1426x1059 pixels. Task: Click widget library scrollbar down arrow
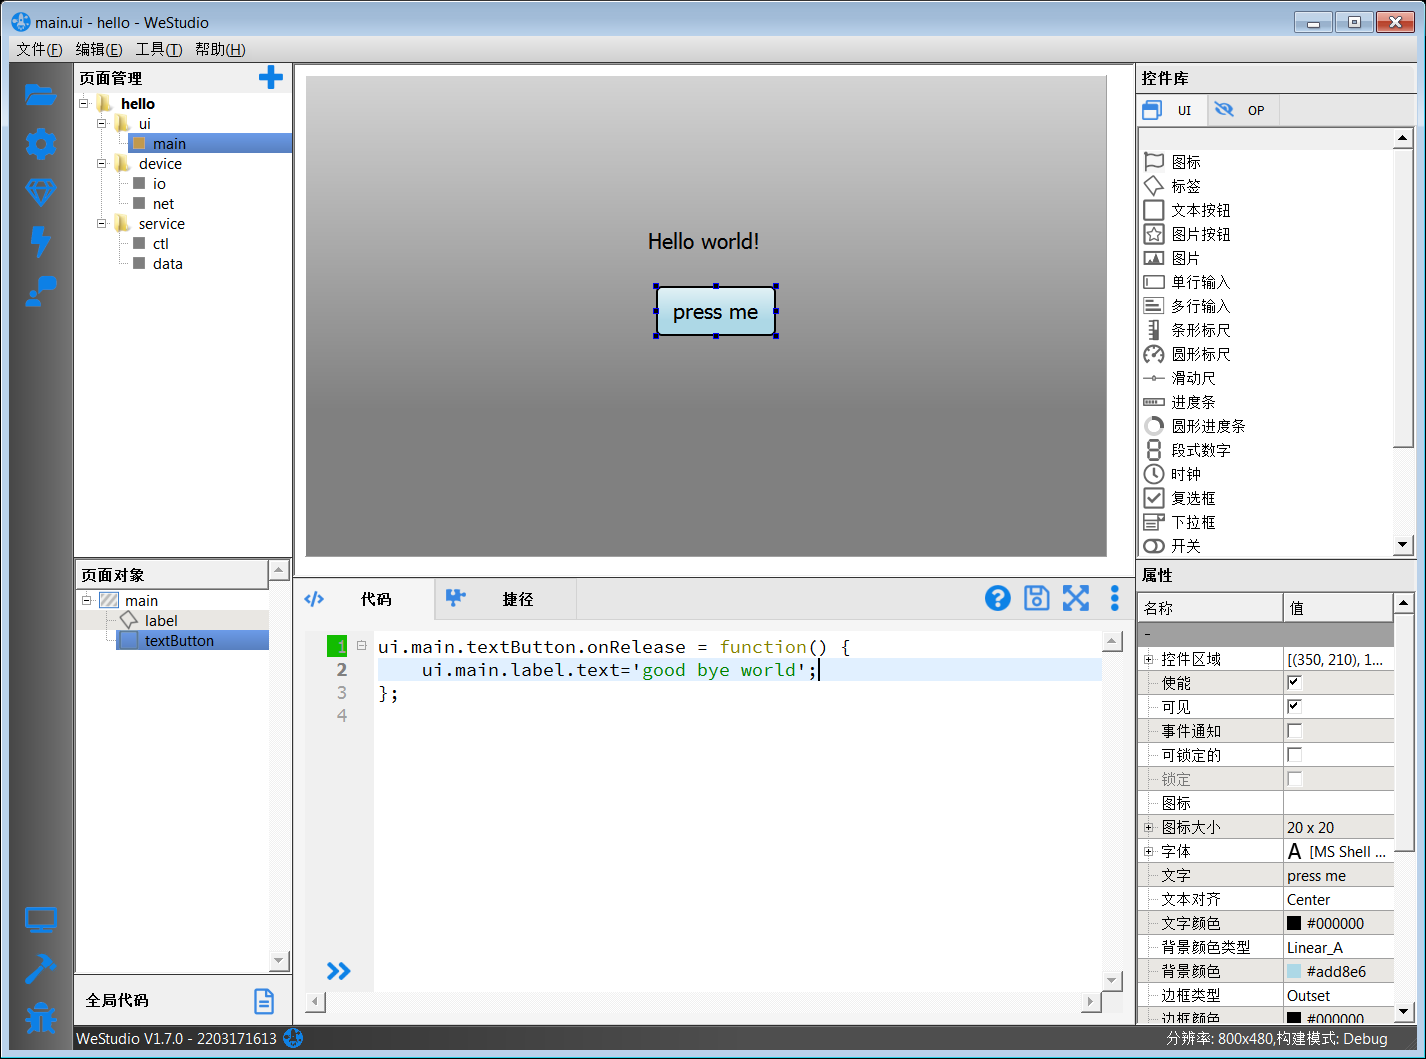pyautogui.click(x=1403, y=545)
